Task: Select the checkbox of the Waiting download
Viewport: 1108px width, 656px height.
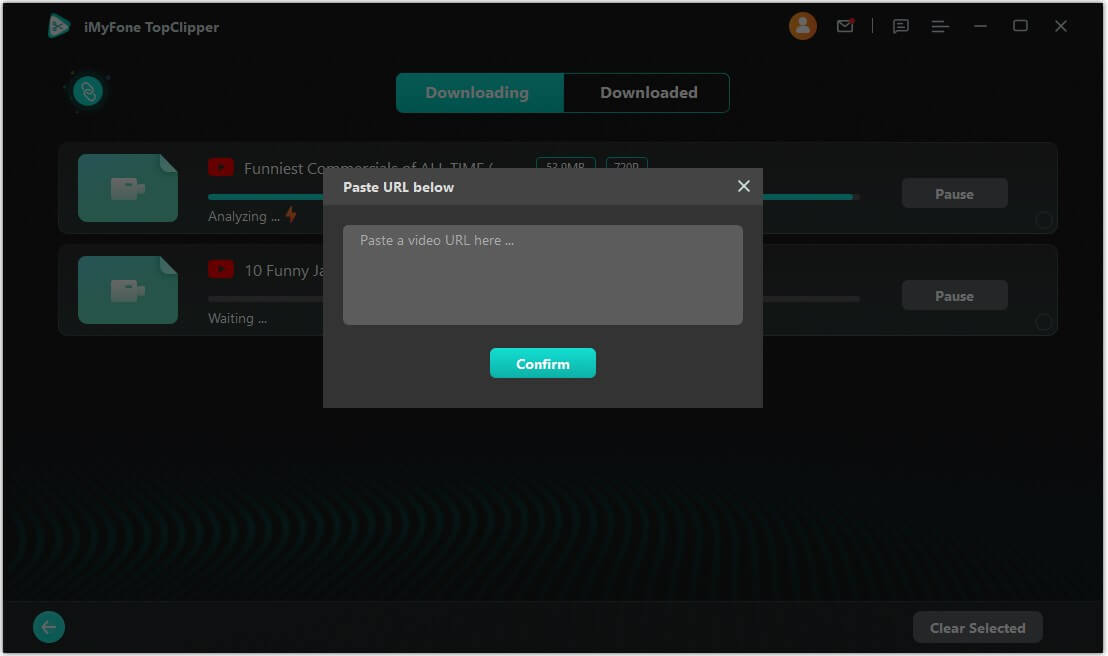Action: (x=1043, y=322)
